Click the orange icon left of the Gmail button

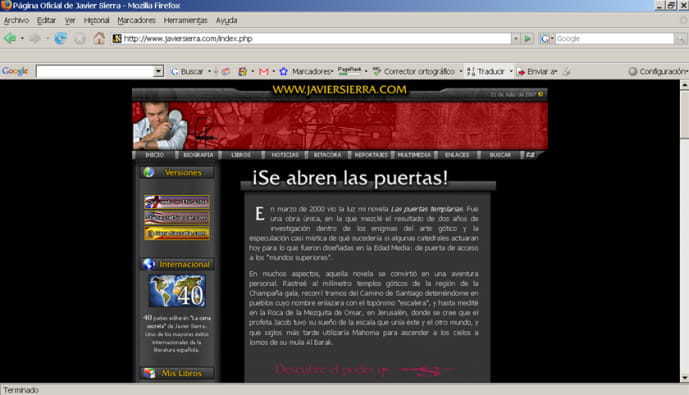tap(242, 71)
